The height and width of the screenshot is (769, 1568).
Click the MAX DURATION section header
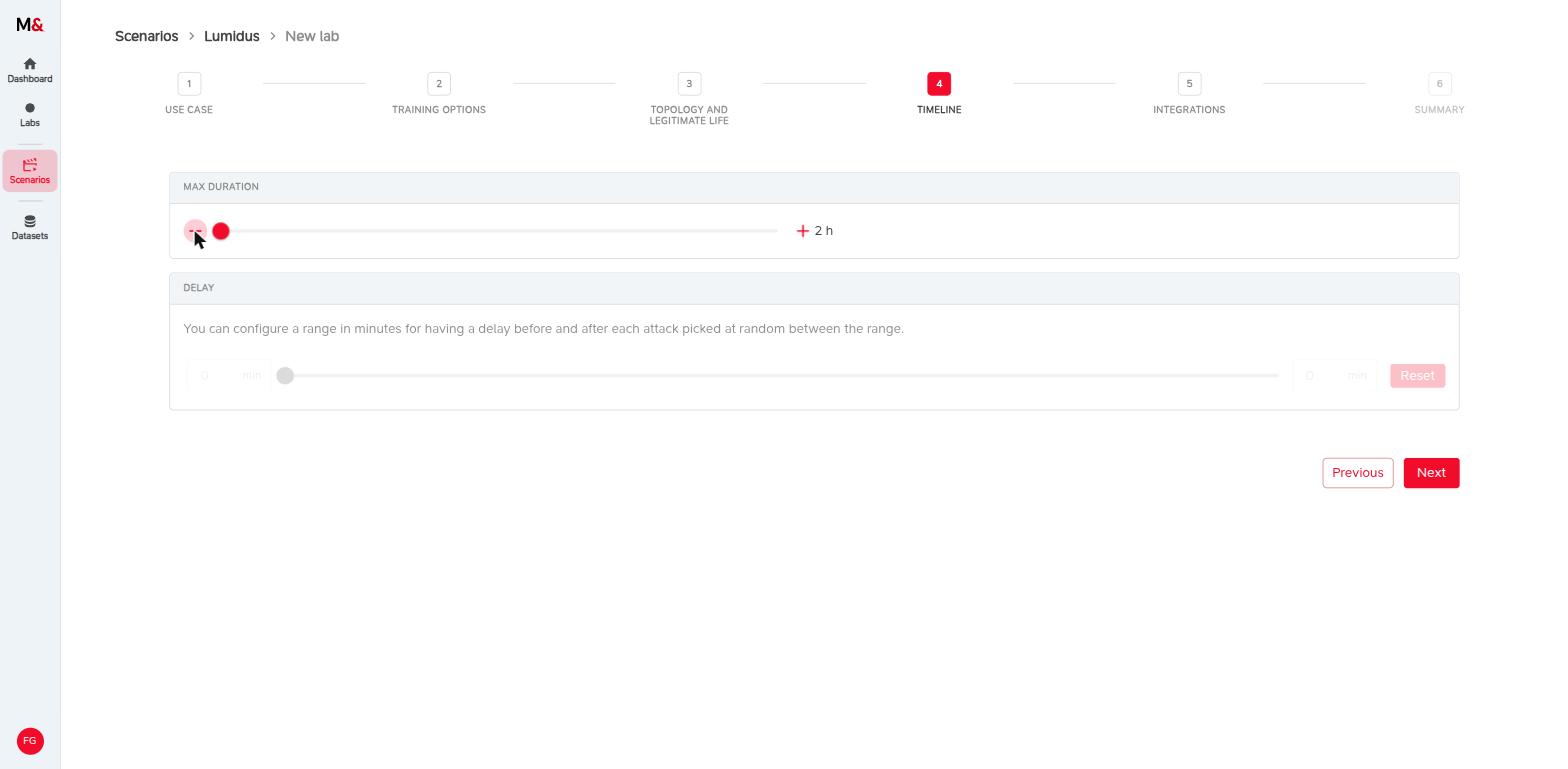pos(814,188)
